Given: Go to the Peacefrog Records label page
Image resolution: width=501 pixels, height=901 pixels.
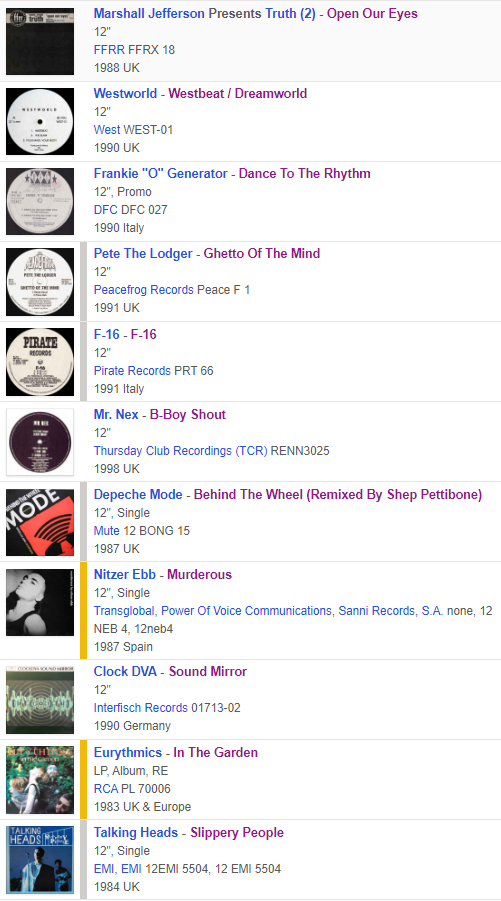Looking at the screenshot, I should [144, 290].
